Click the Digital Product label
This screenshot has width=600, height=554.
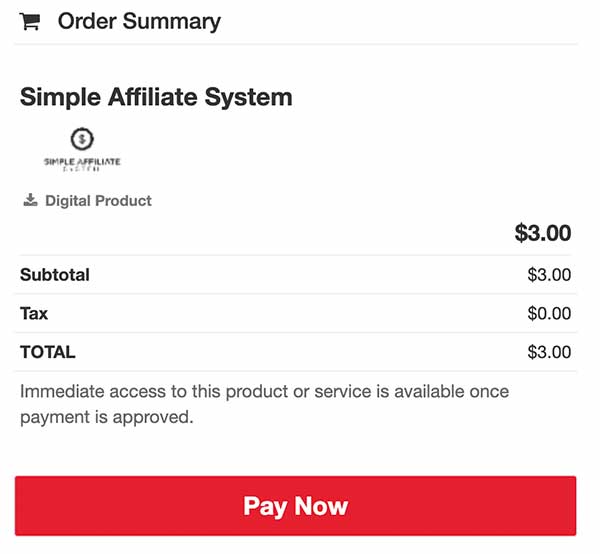[x=98, y=200]
